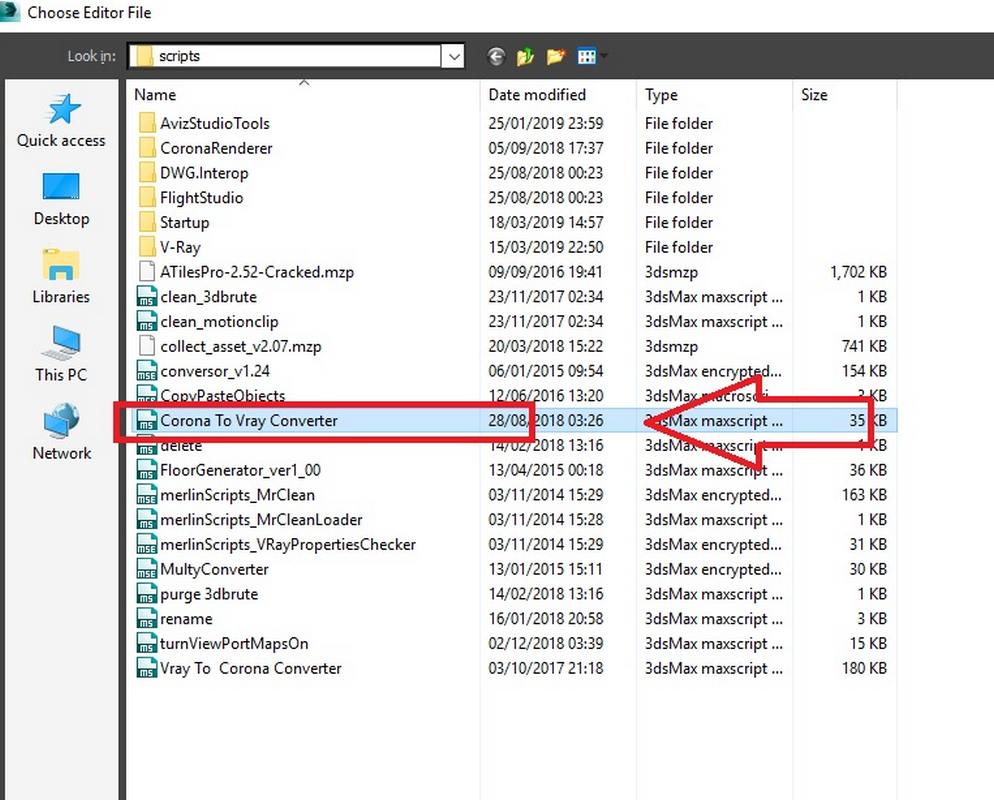Click the conversor_v1.24 encrypted script icon
The width and height of the screenshot is (994, 800).
[x=147, y=370]
